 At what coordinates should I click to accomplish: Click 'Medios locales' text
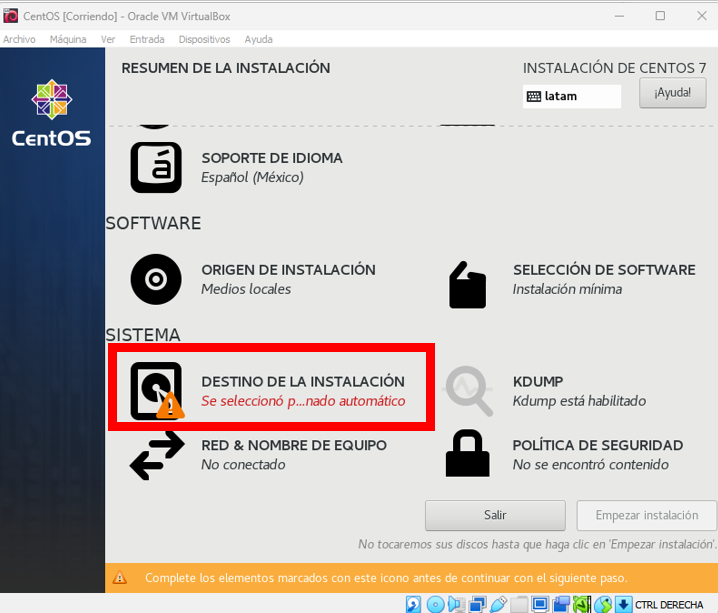click(x=246, y=289)
